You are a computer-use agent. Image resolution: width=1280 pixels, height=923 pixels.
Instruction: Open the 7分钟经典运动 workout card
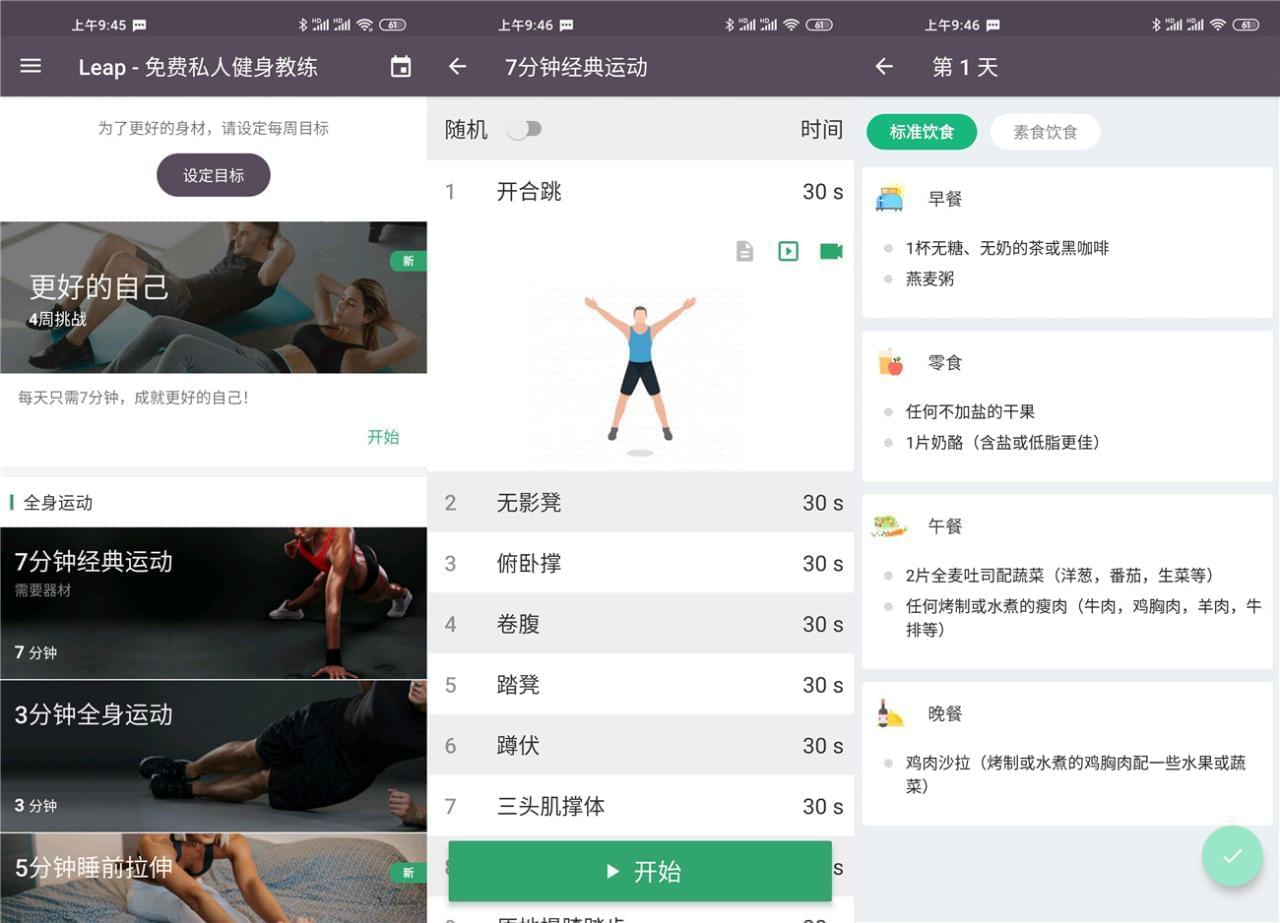pos(213,603)
